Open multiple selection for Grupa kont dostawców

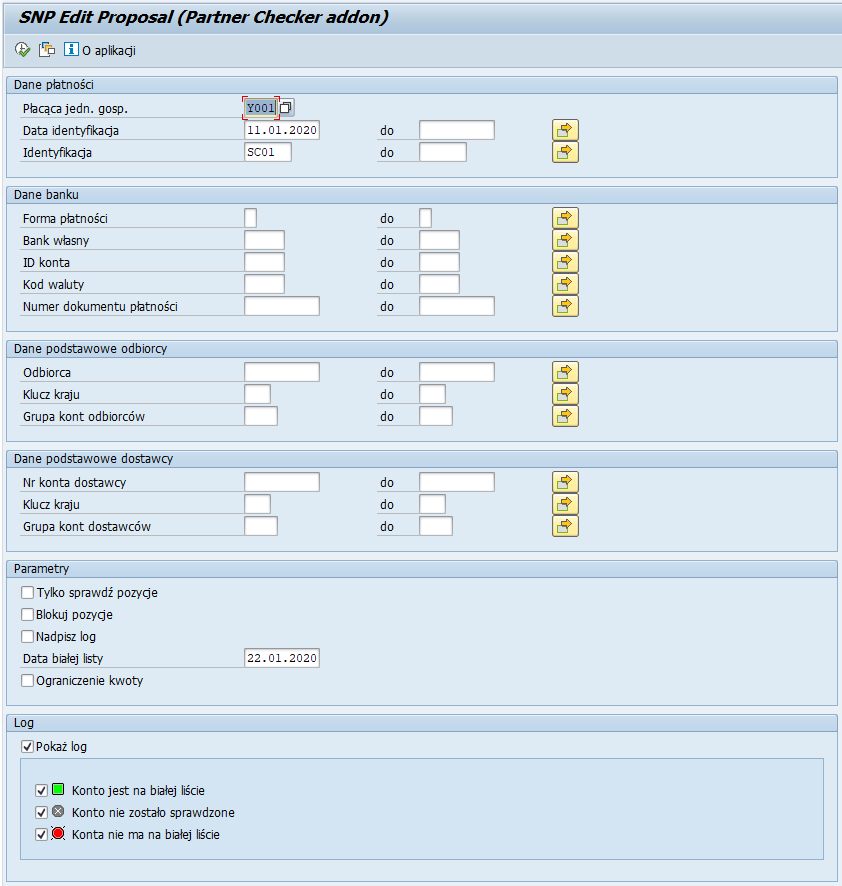click(565, 526)
